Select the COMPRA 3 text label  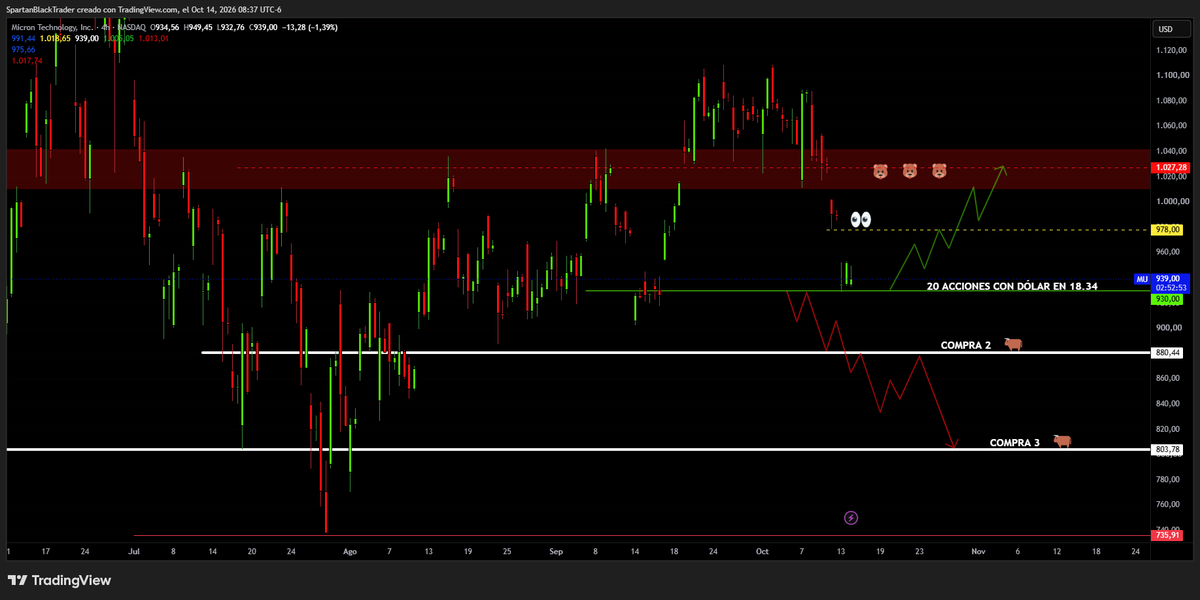point(1015,442)
